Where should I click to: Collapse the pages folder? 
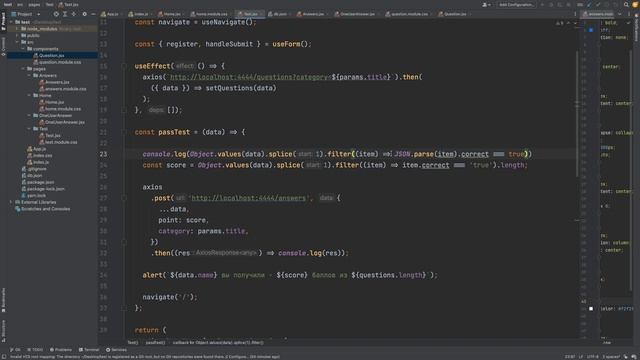click(23, 69)
